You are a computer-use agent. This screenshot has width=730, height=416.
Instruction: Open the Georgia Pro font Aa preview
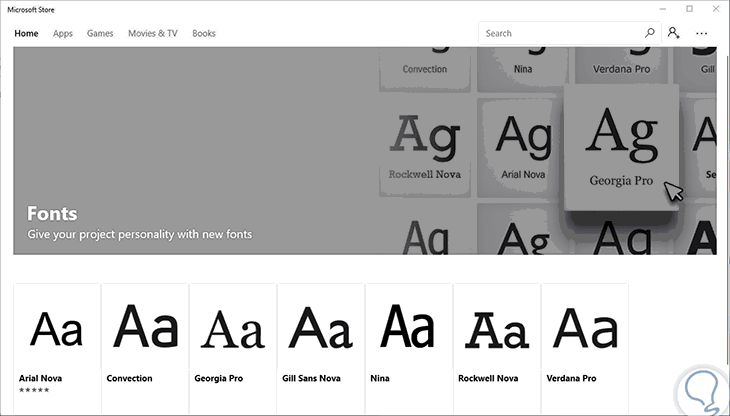pos(232,329)
